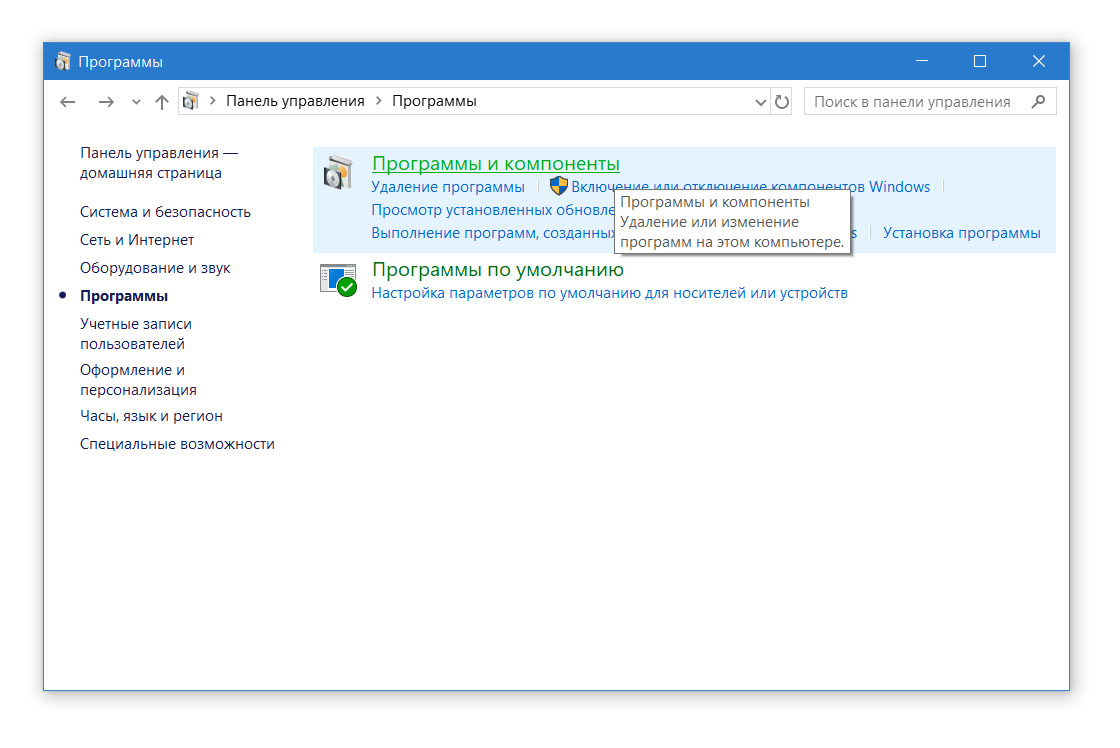Expand the chevron after Панель управления
Screen dimensions: 1120x748
[x=379, y=101]
